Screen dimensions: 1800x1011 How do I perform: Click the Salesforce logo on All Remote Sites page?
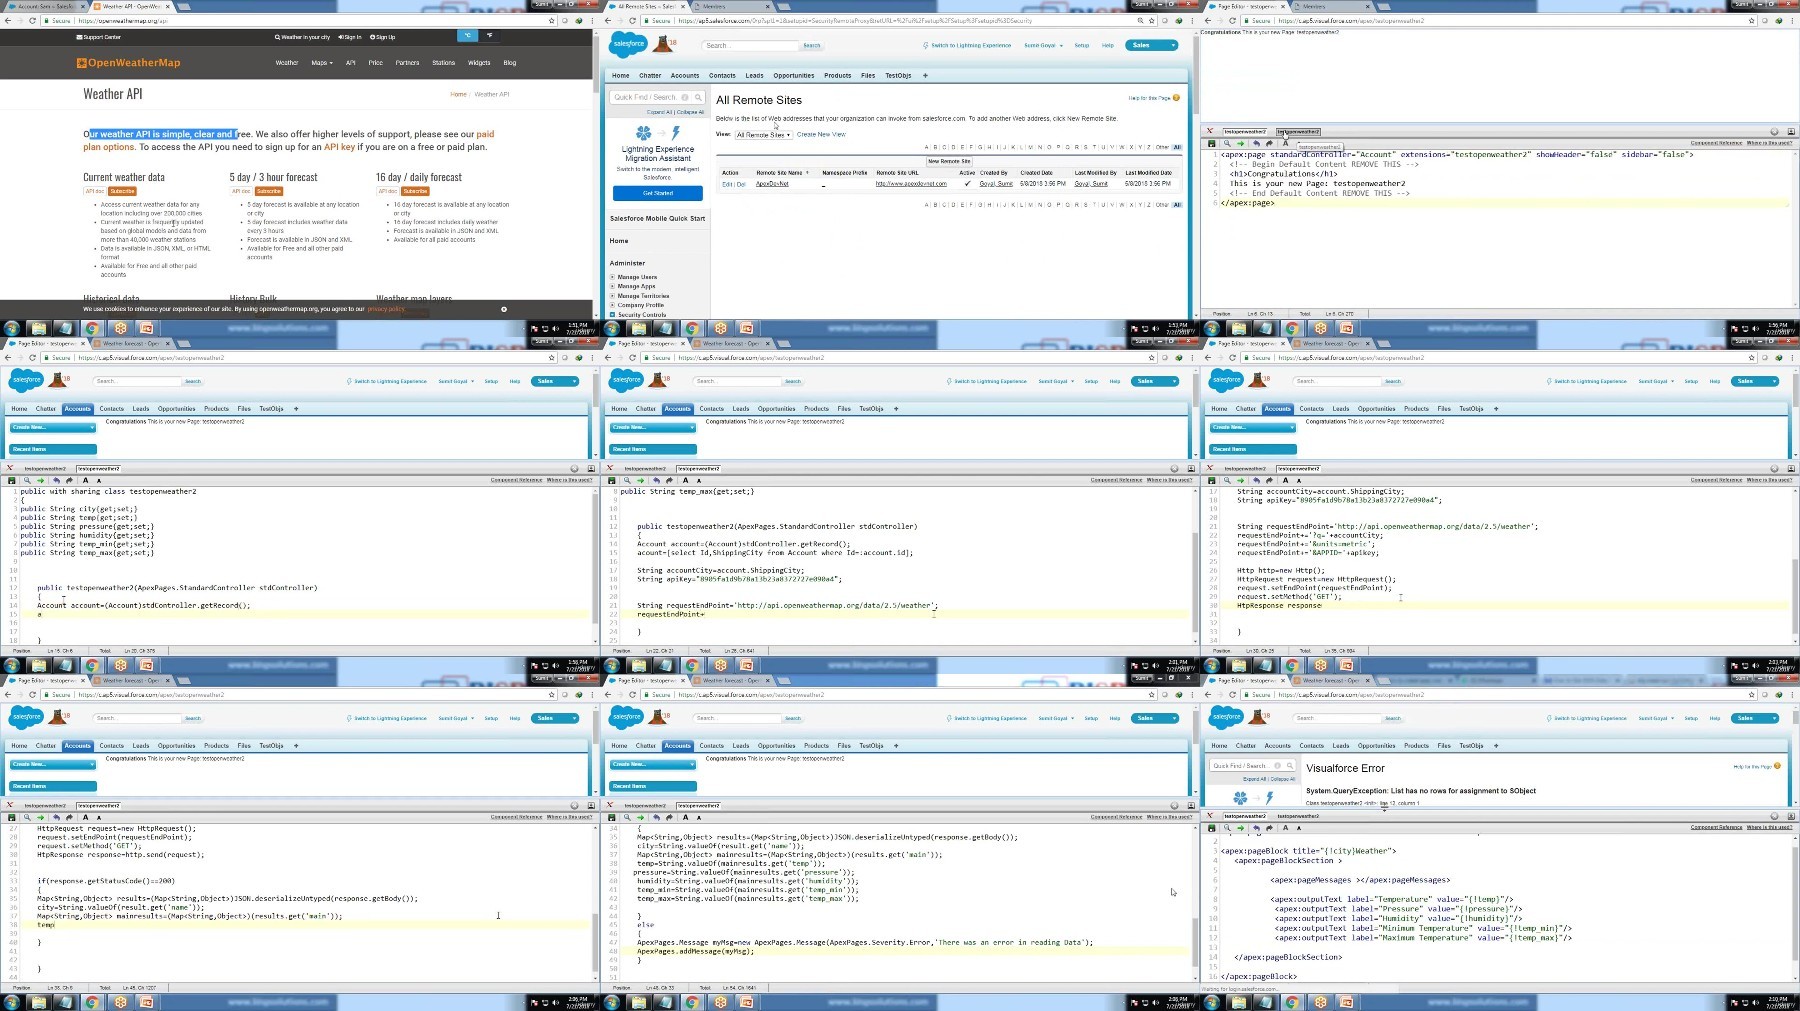[x=629, y=44]
